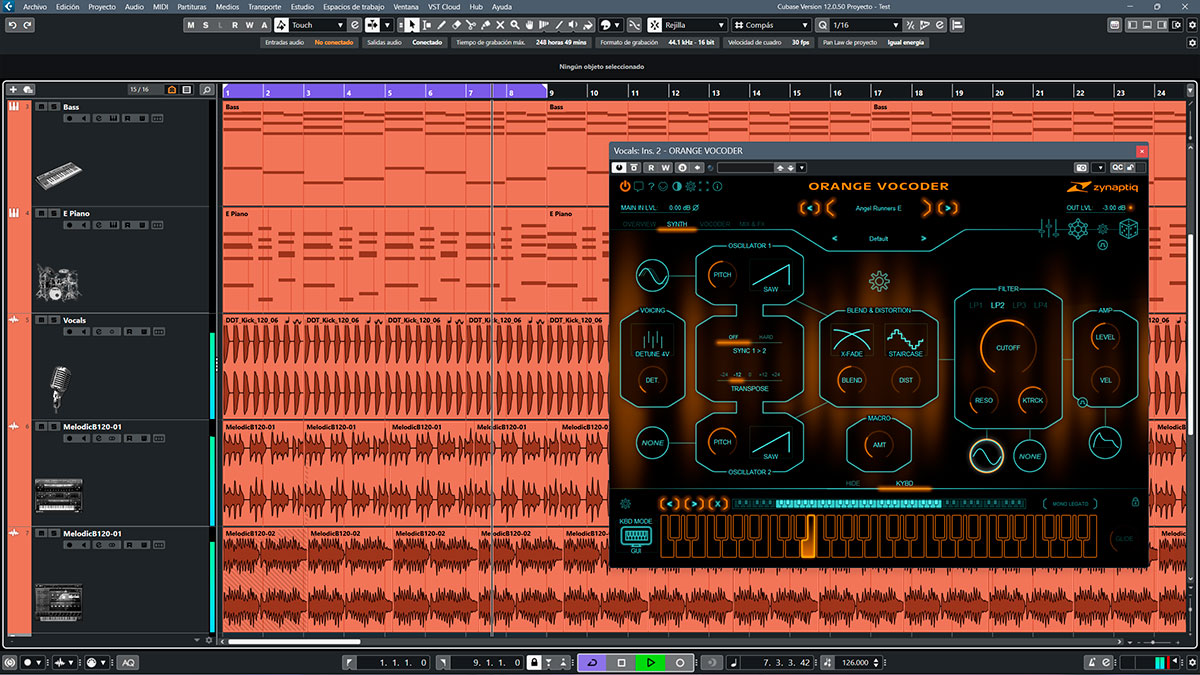The width and height of the screenshot is (1200, 675).
Task: Click the Undo arrow in the toolbar
Action: coord(13,25)
